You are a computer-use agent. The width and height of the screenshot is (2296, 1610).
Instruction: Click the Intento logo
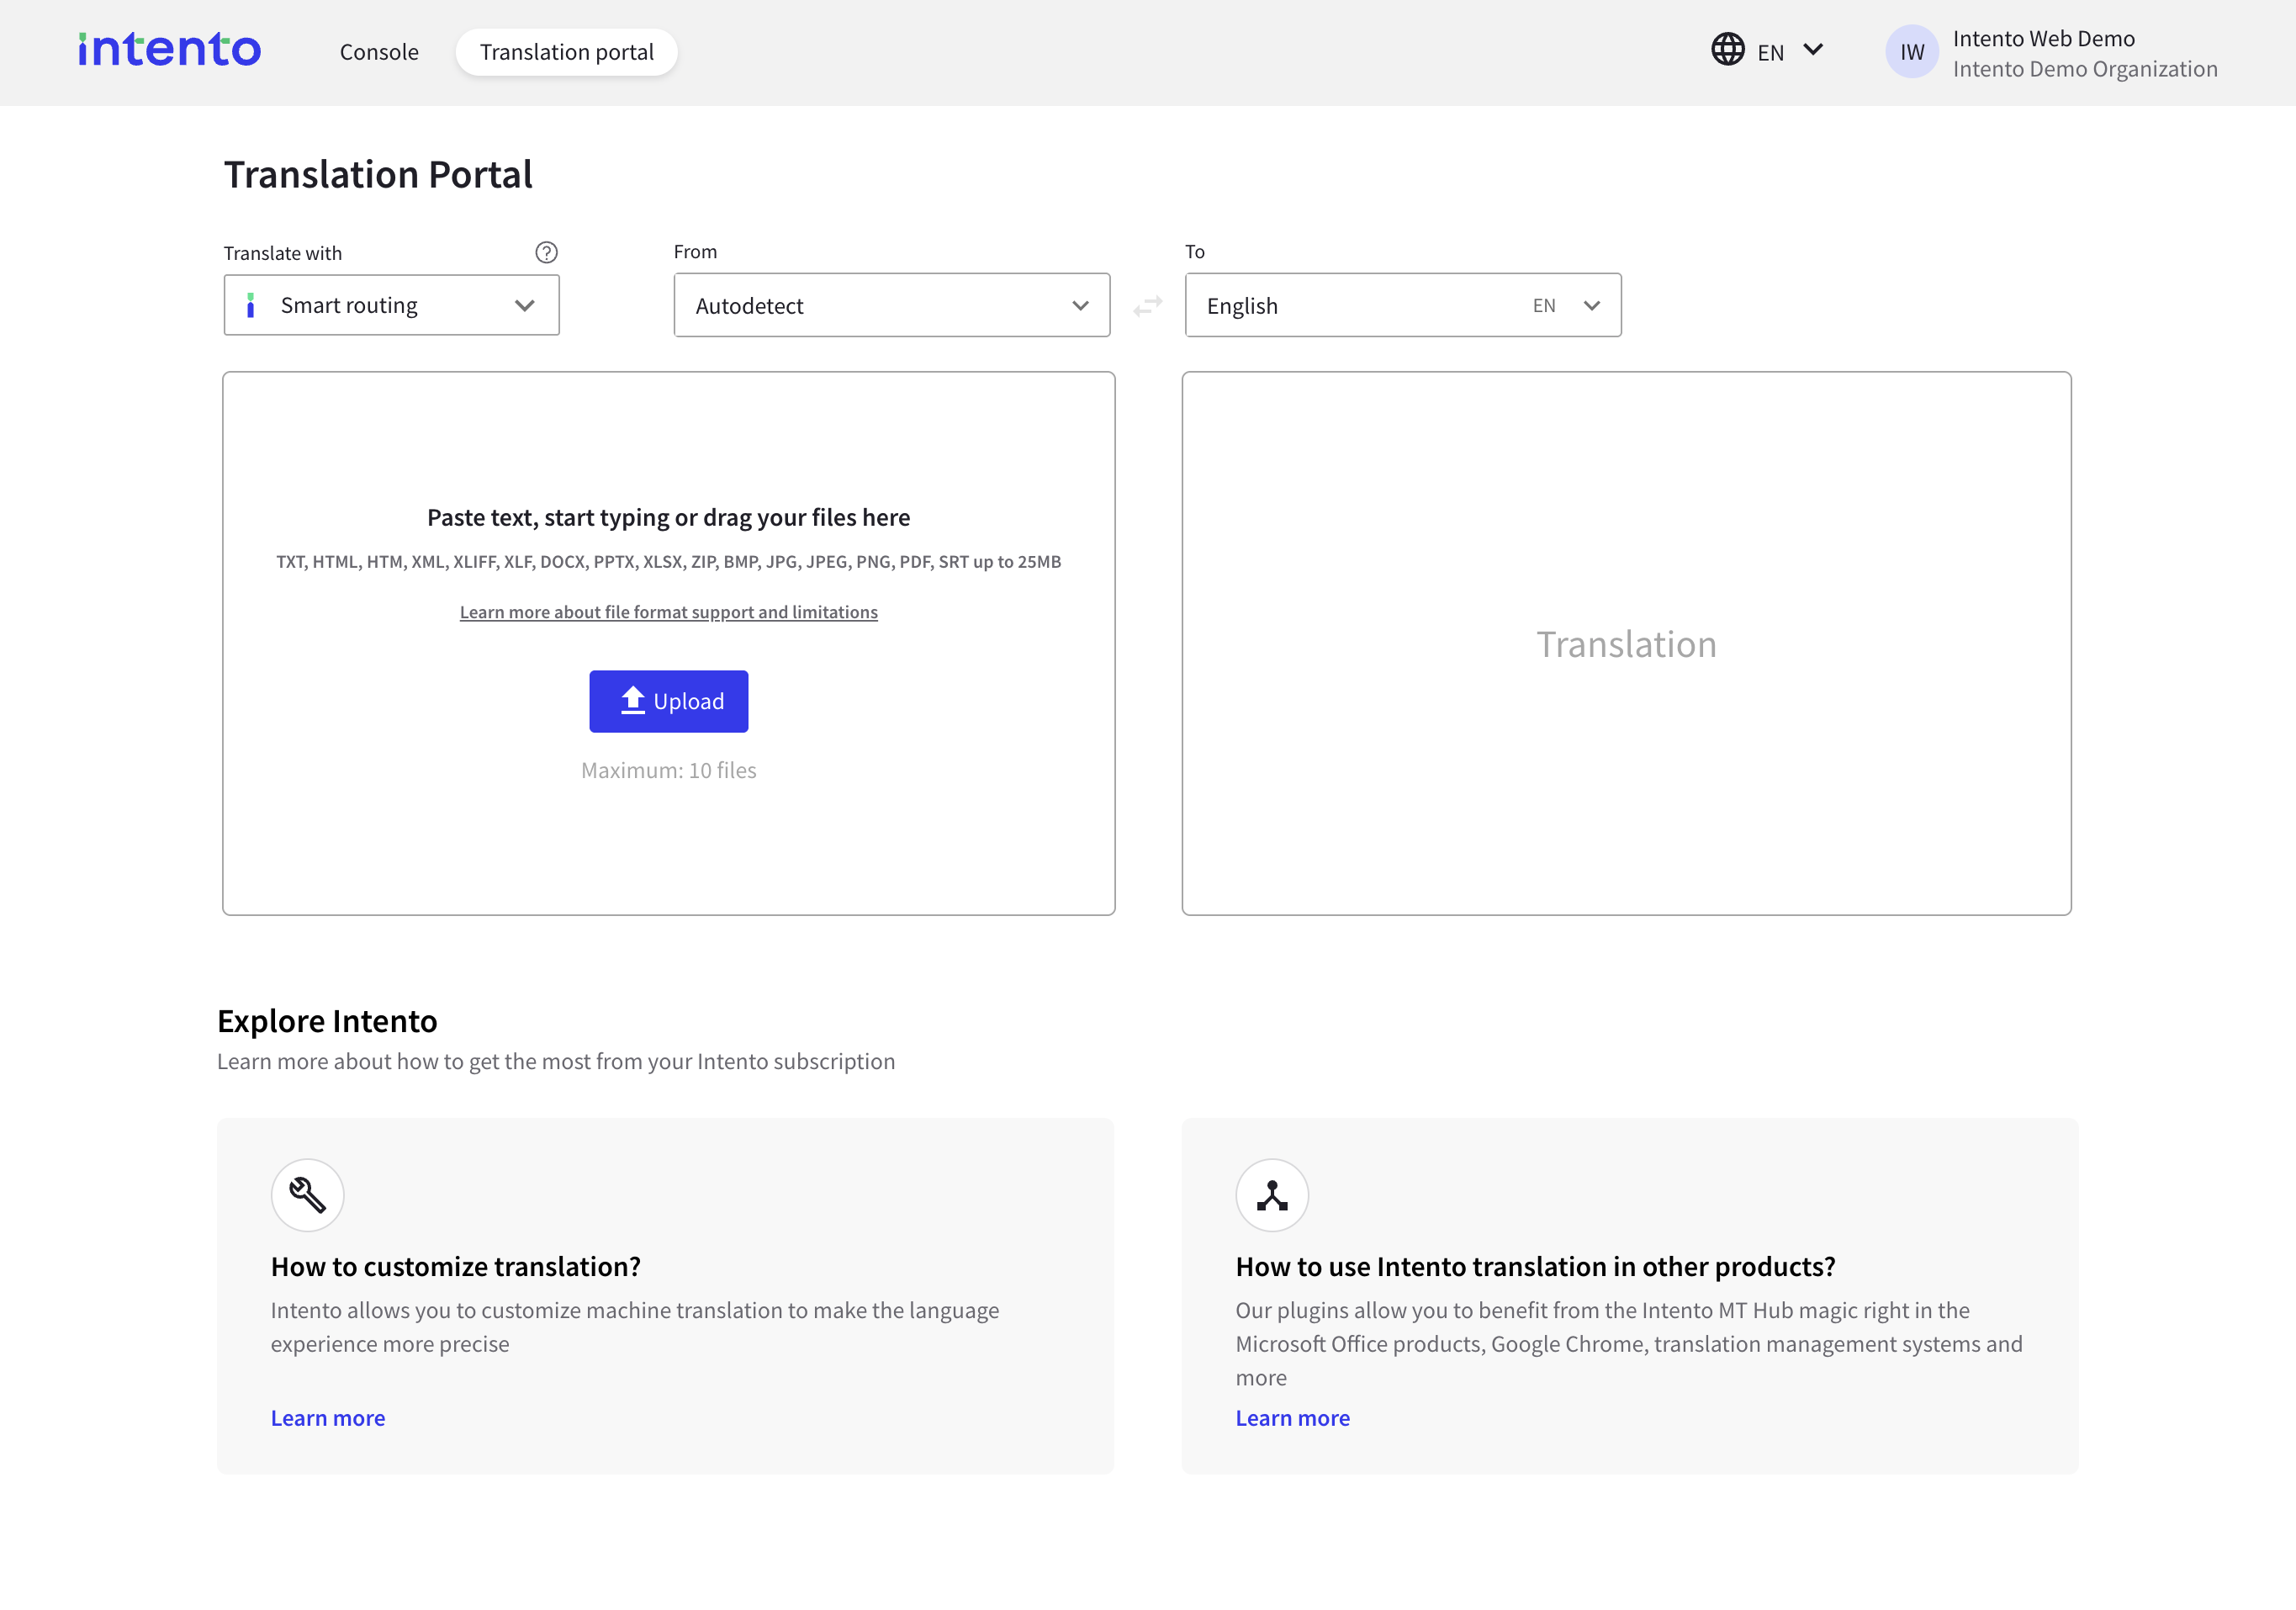(x=170, y=49)
